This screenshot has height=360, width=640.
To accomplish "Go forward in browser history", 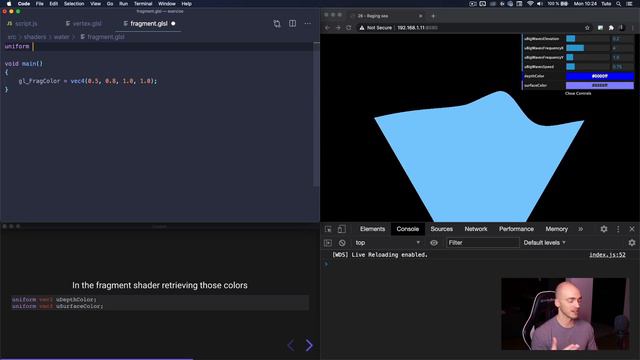I will (338, 28).
